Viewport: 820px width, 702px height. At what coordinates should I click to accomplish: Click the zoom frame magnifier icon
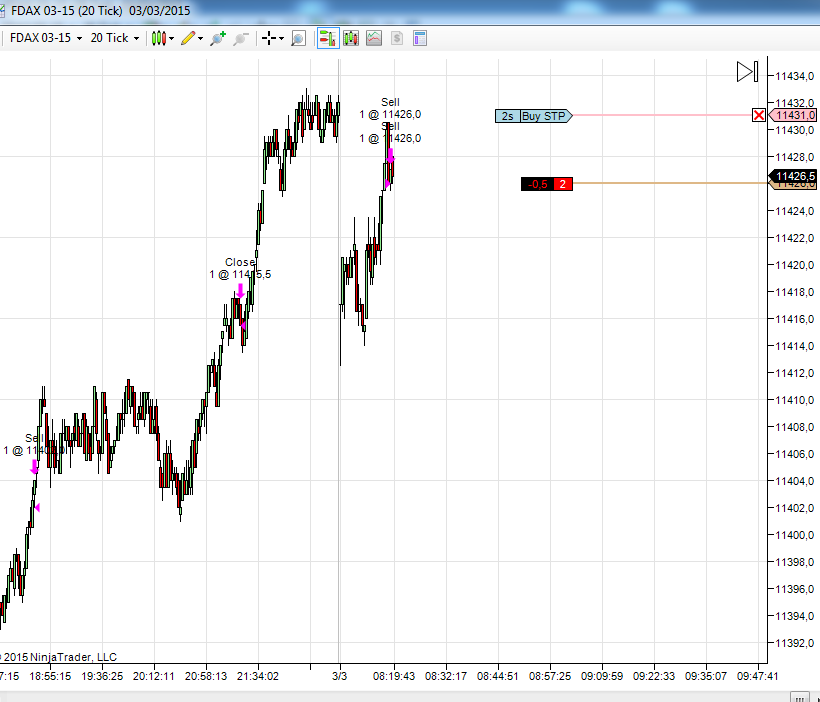298,38
